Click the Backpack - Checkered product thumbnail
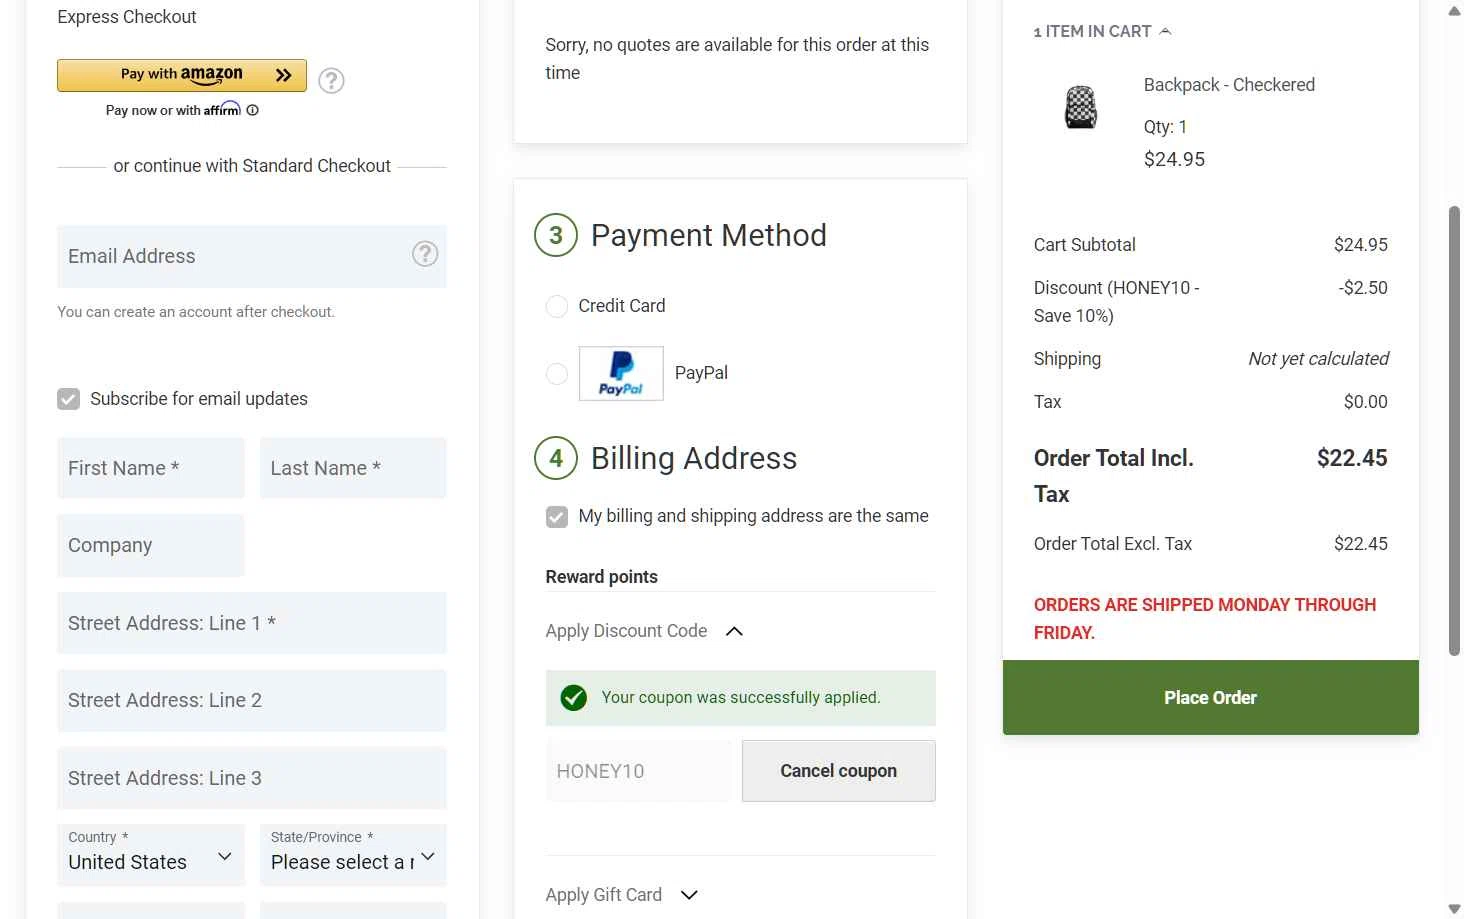 (1081, 107)
